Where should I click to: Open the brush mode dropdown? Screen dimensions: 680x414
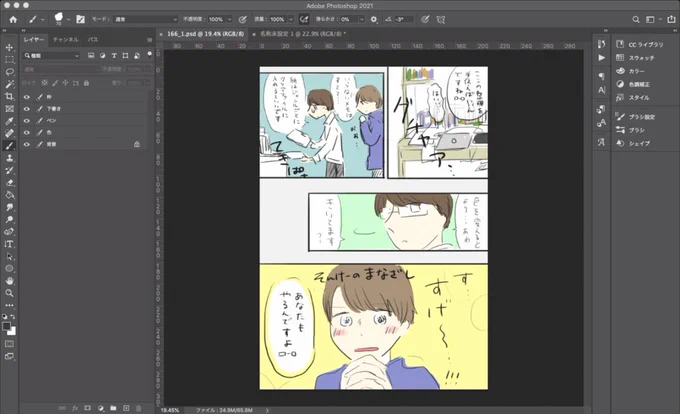[x=146, y=20]
